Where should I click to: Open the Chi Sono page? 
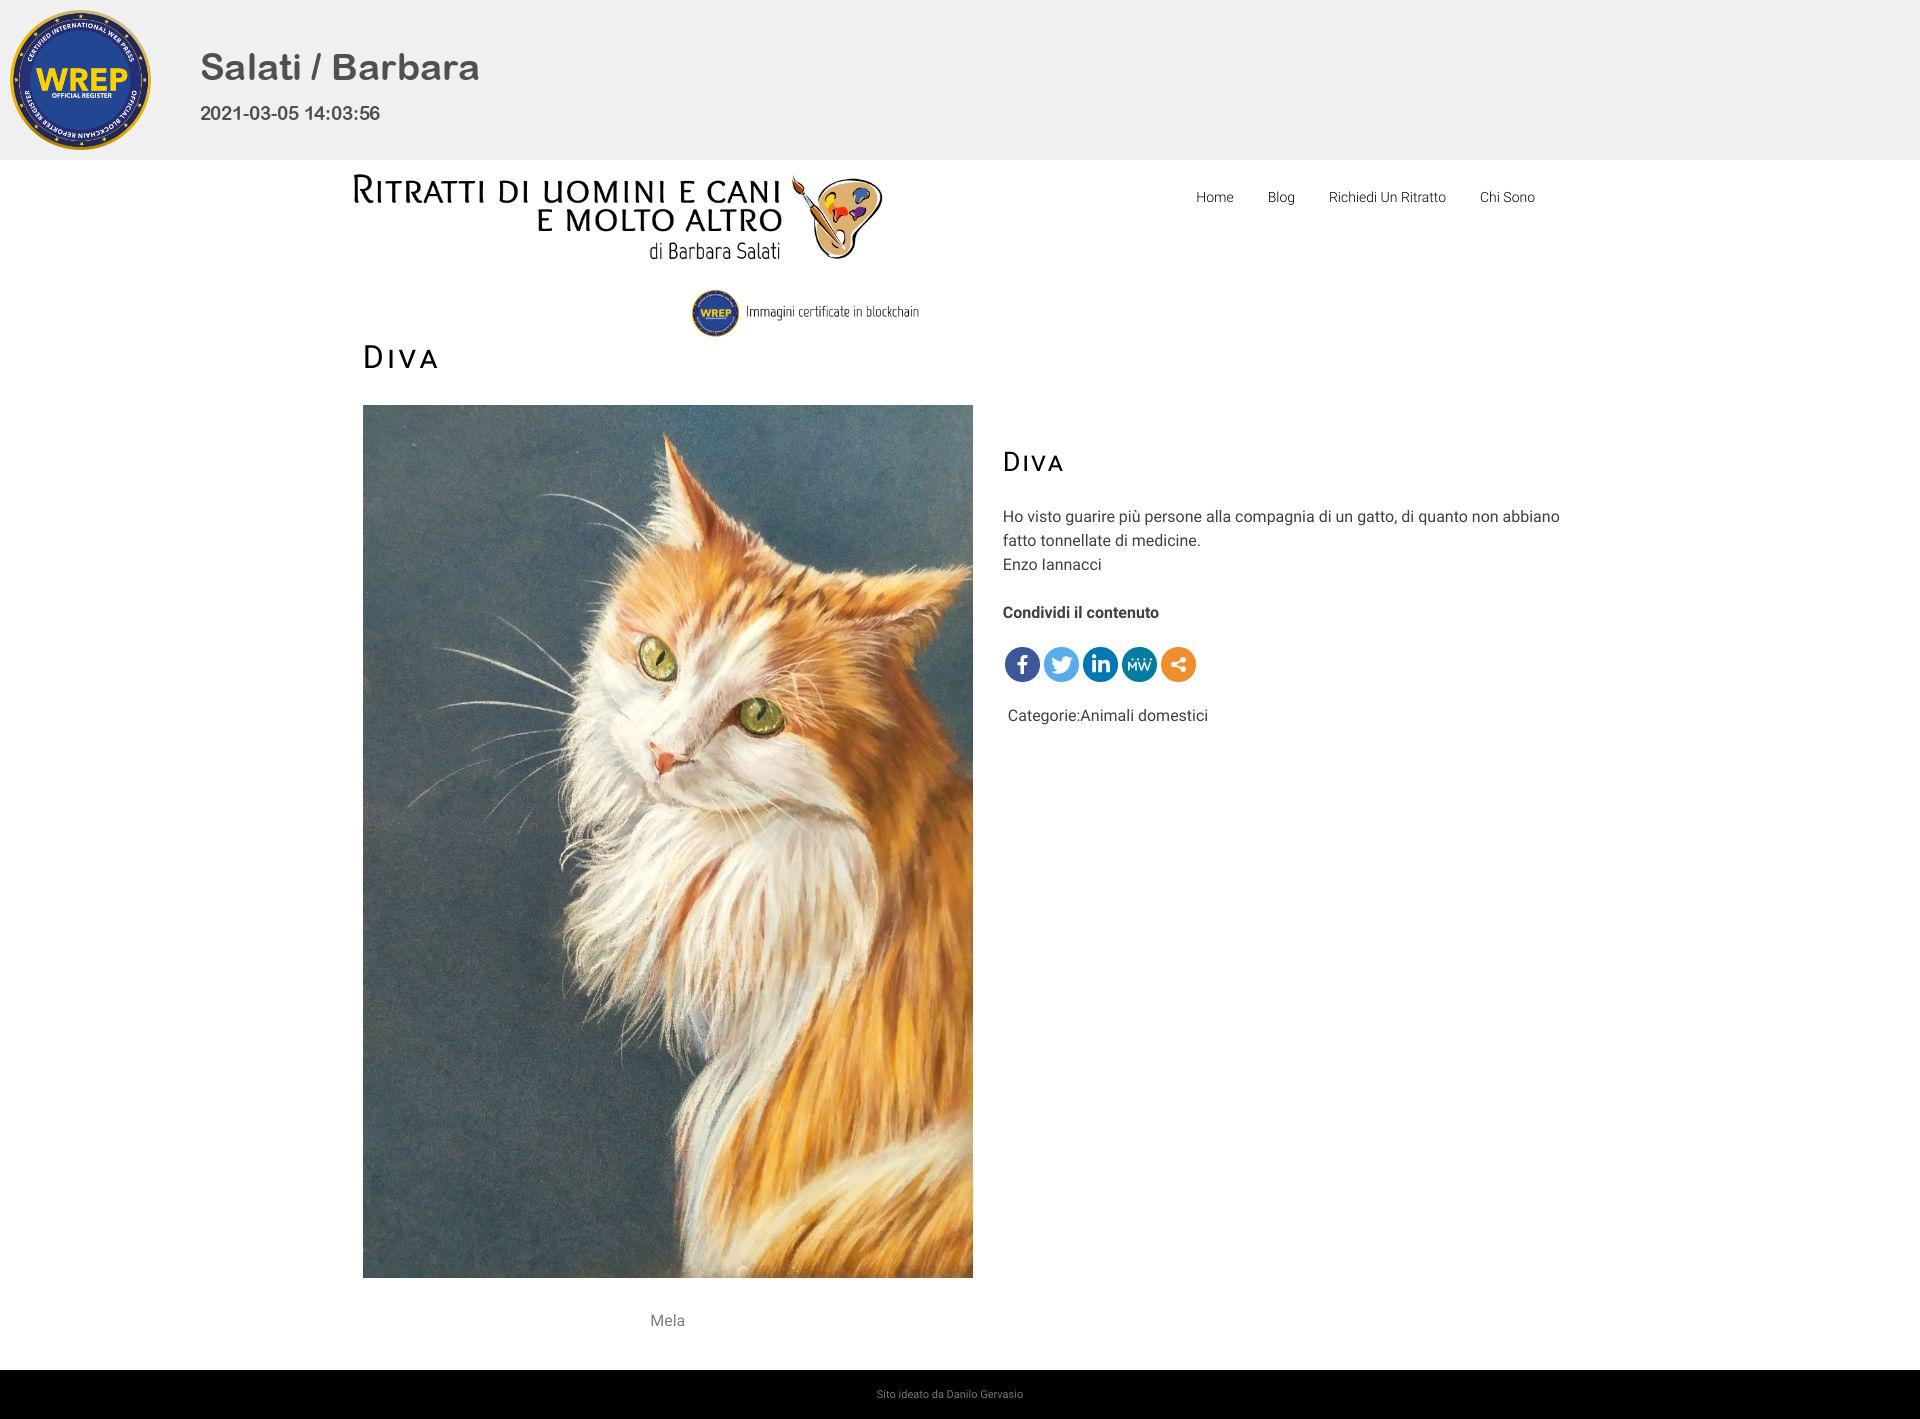coord(1507,197)
